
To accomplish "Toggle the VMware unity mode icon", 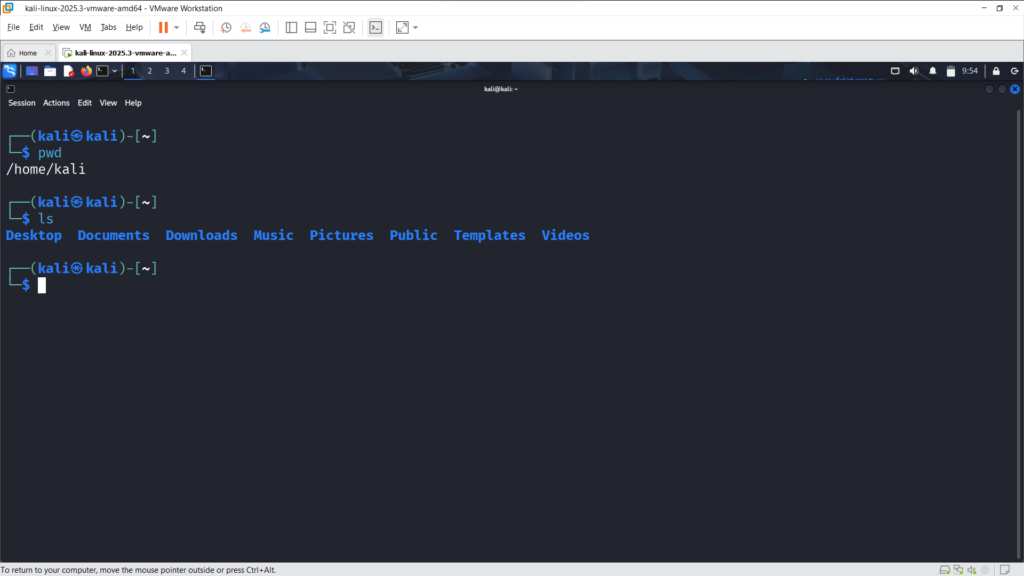I will pos(349,27).
